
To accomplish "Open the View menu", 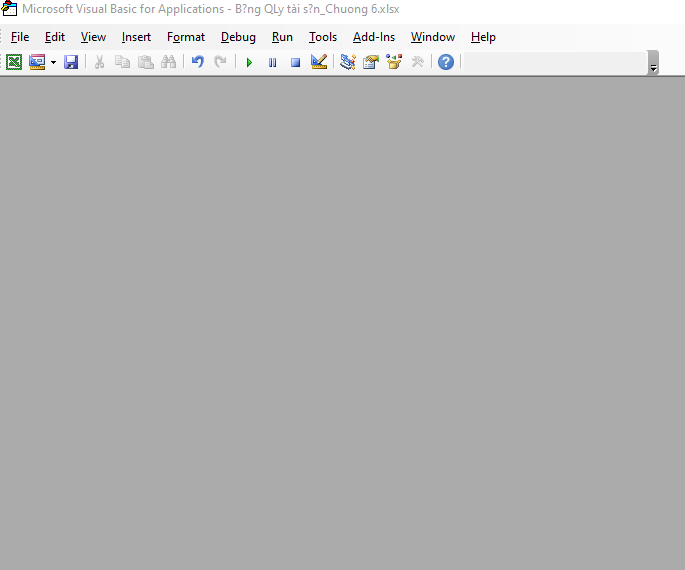I will point(93,37).
